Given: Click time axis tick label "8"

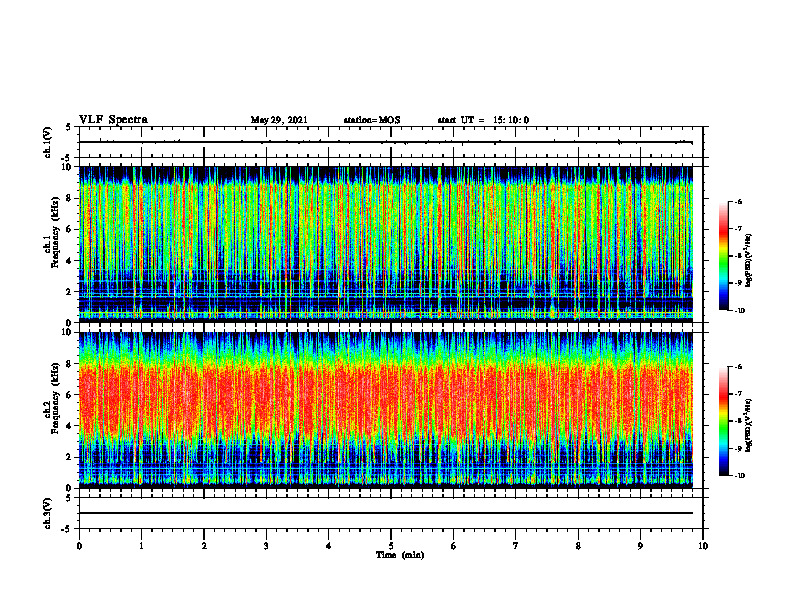Looking at the screenshot, I should [x=578, y=546].
